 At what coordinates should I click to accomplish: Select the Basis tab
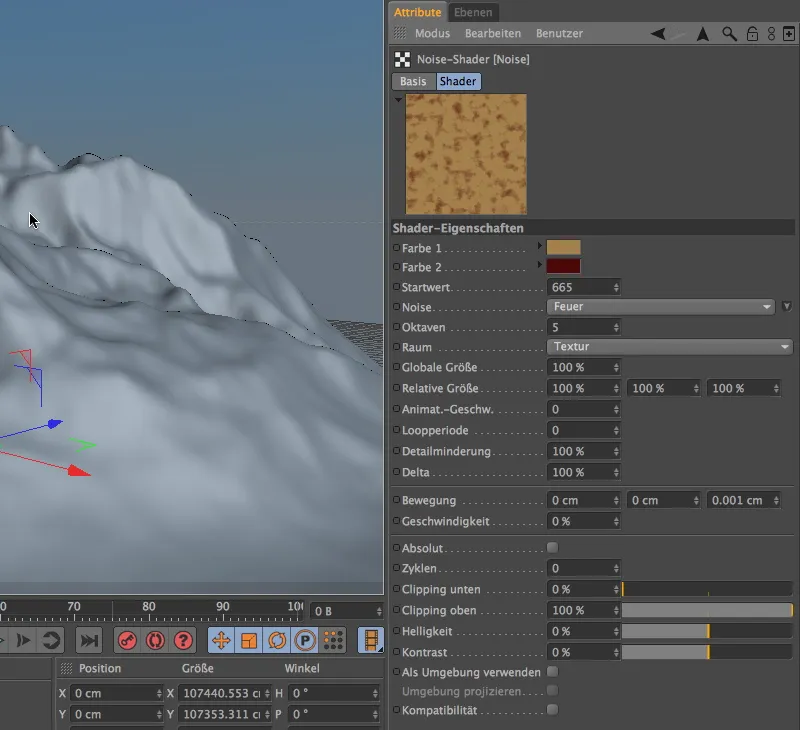click(x=413, y=82)
